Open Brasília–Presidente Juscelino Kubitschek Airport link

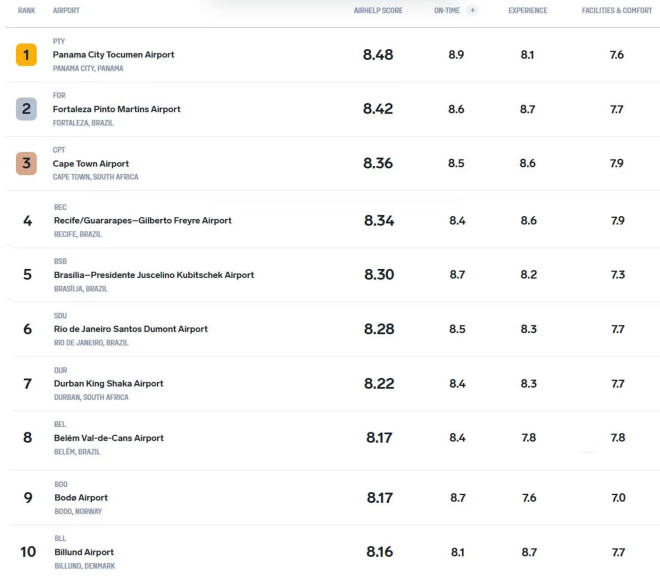click(154, 275)
